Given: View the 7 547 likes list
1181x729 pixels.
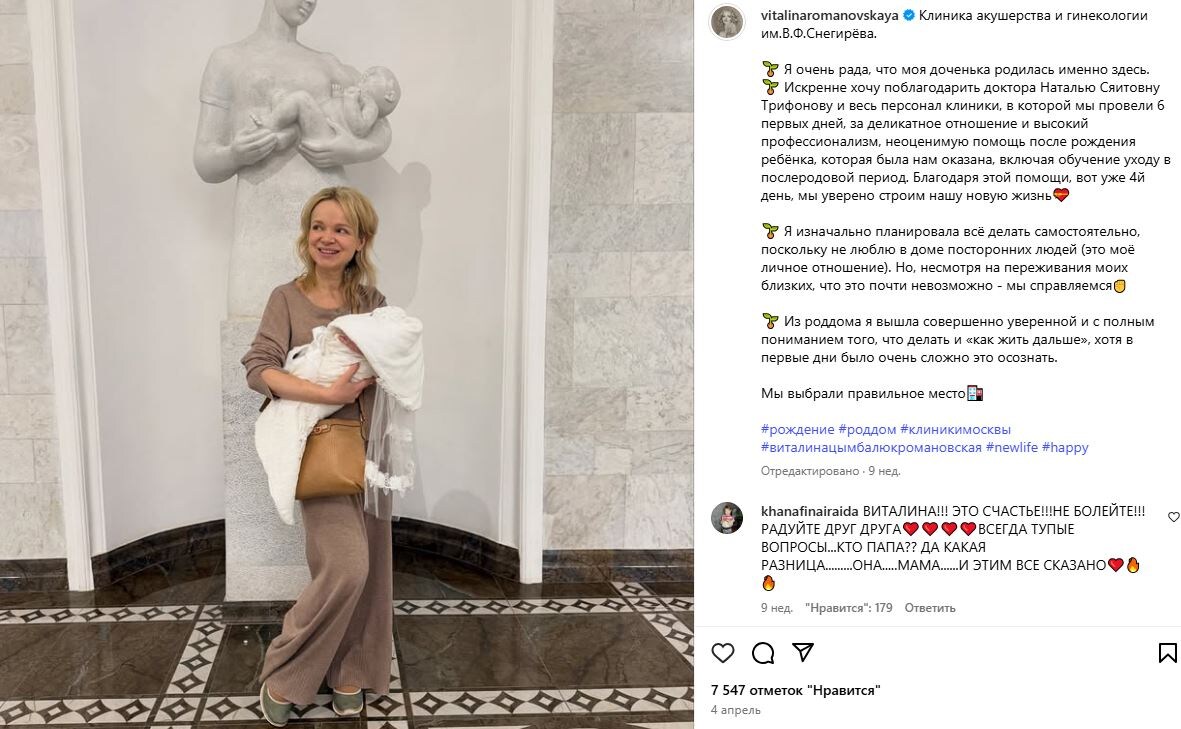Looking at the screenshot, I should [x=795, y=690].
